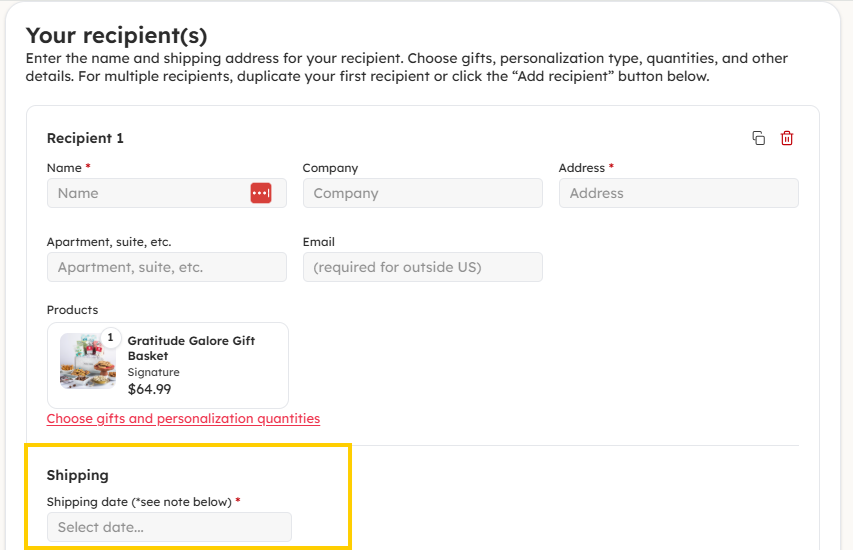853x550 pixels.
Task: Delete Recipient 1 with trash icon
Action: [787, 138]
